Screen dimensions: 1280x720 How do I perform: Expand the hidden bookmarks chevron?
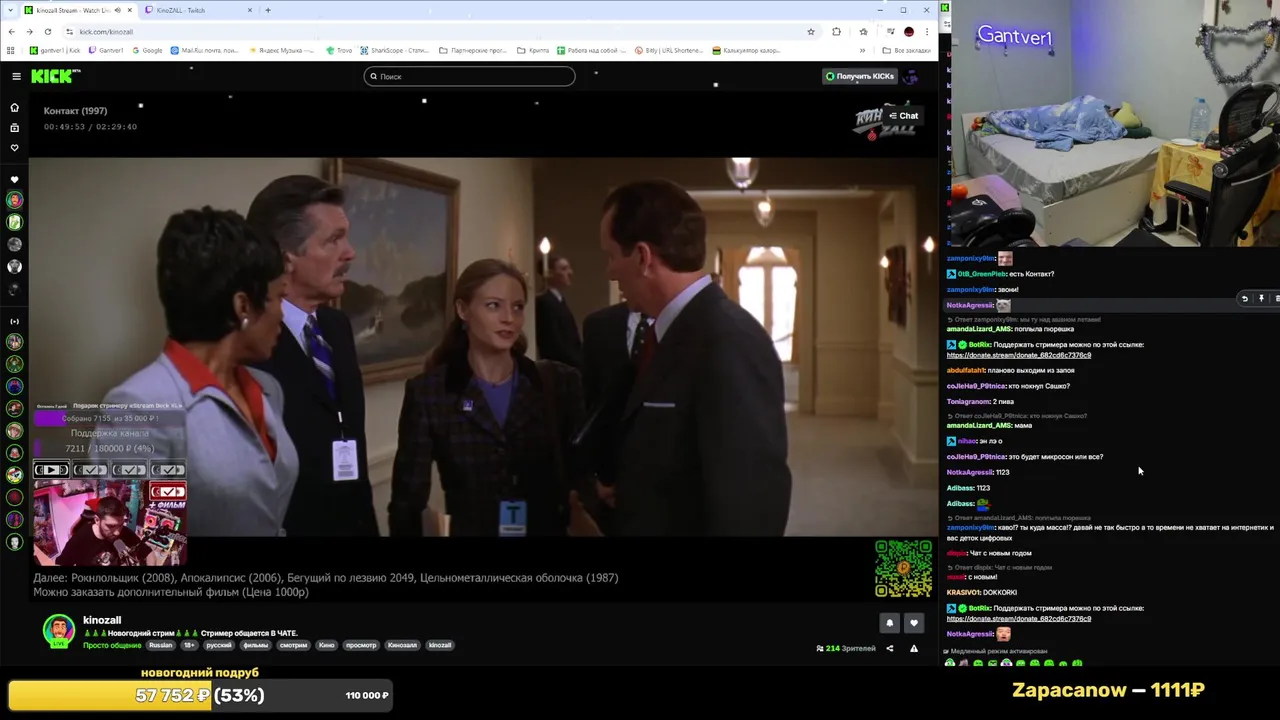pyautogui.click(x=863, y=50)
